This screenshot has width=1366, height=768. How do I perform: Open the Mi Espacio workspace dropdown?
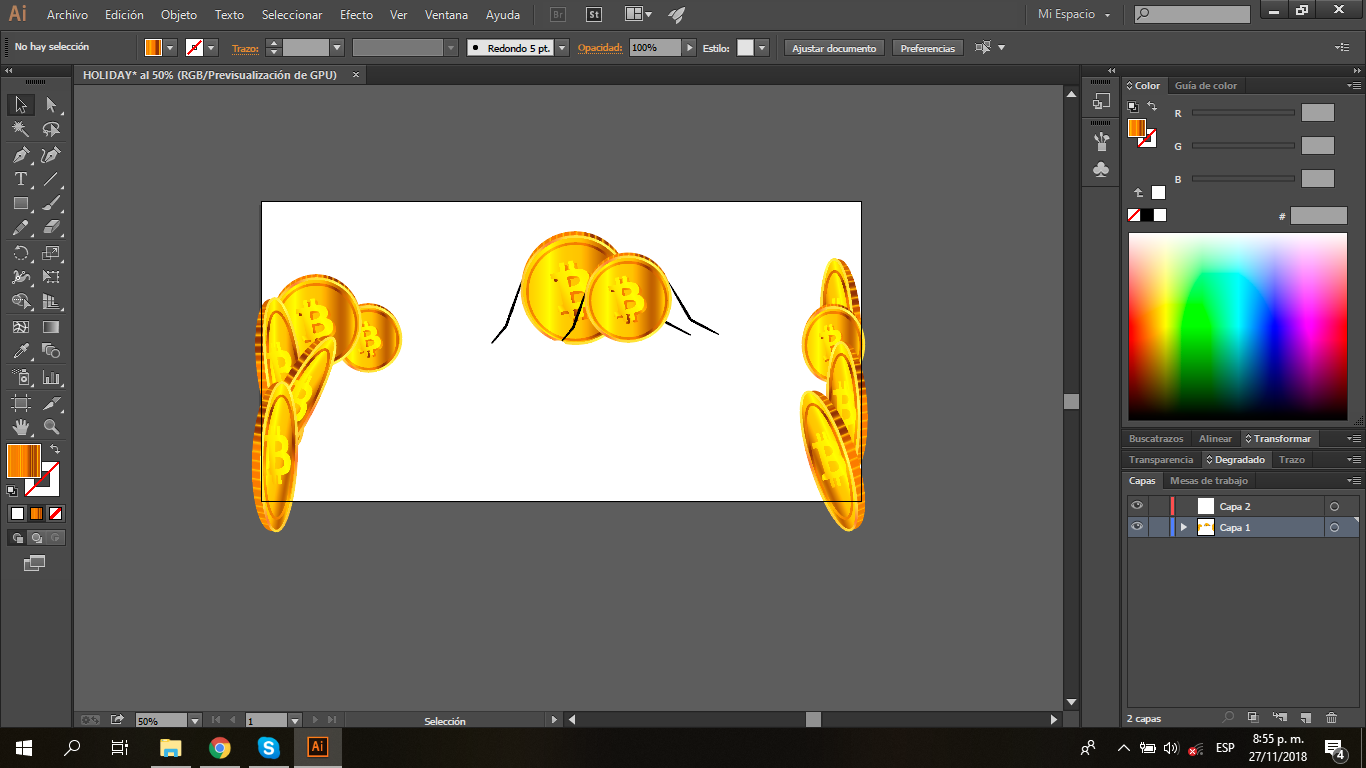click(x=1074, y=15)
